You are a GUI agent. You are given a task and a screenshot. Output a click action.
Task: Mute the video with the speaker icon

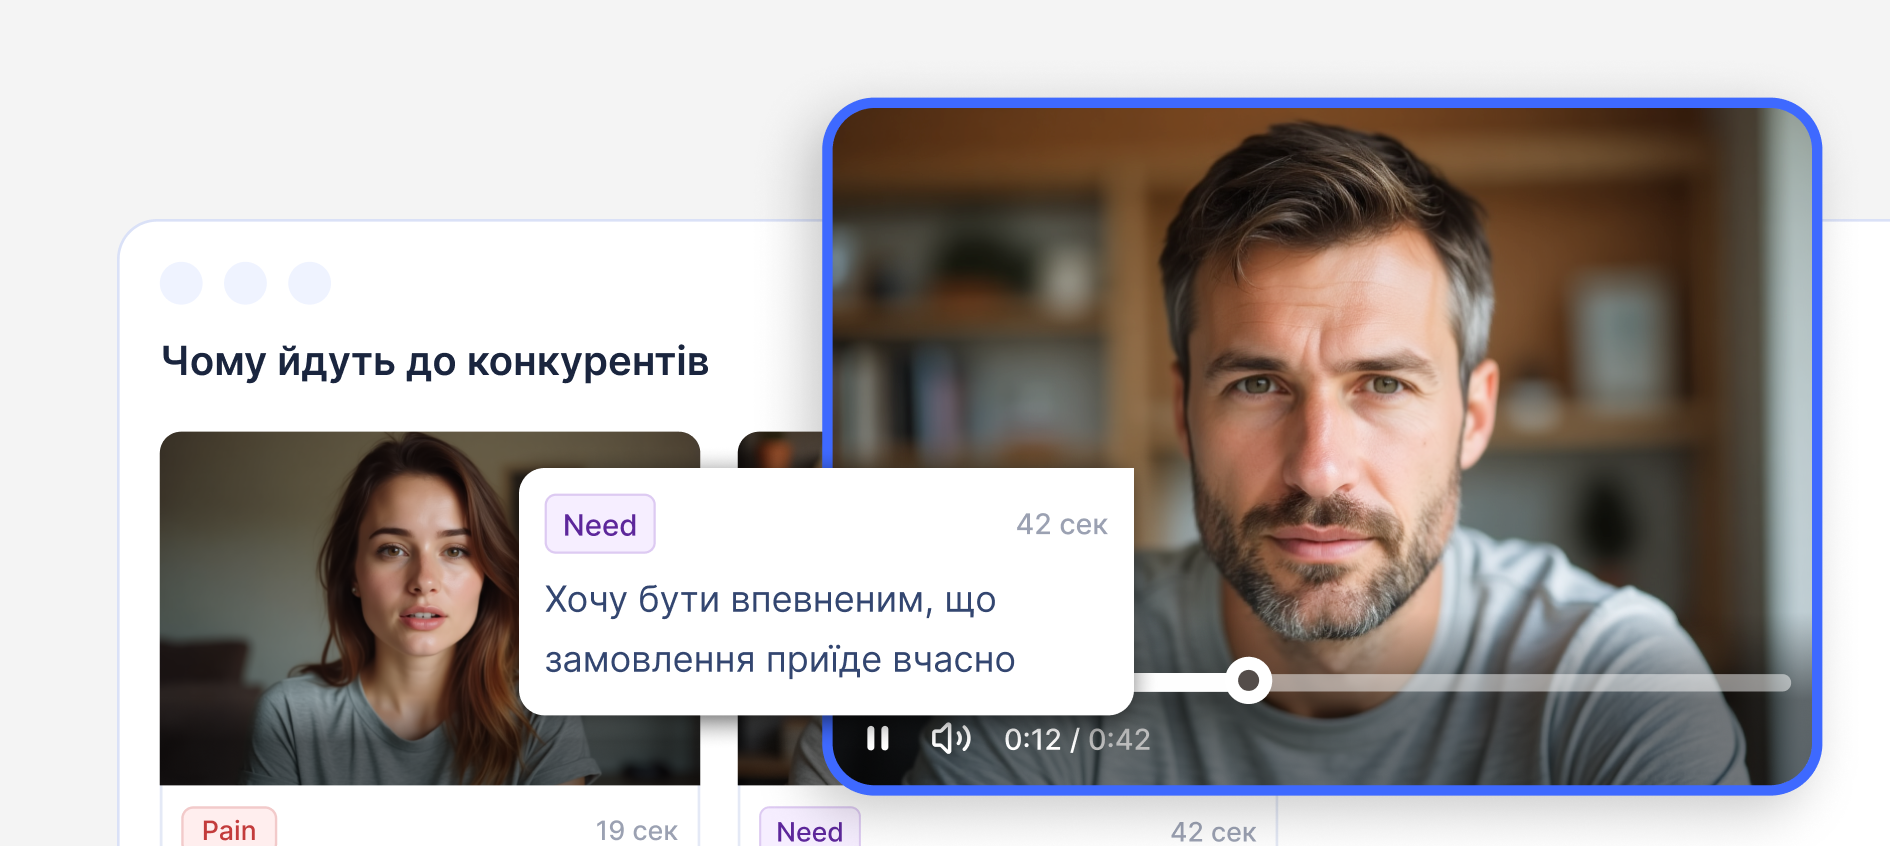coord(951,739)
